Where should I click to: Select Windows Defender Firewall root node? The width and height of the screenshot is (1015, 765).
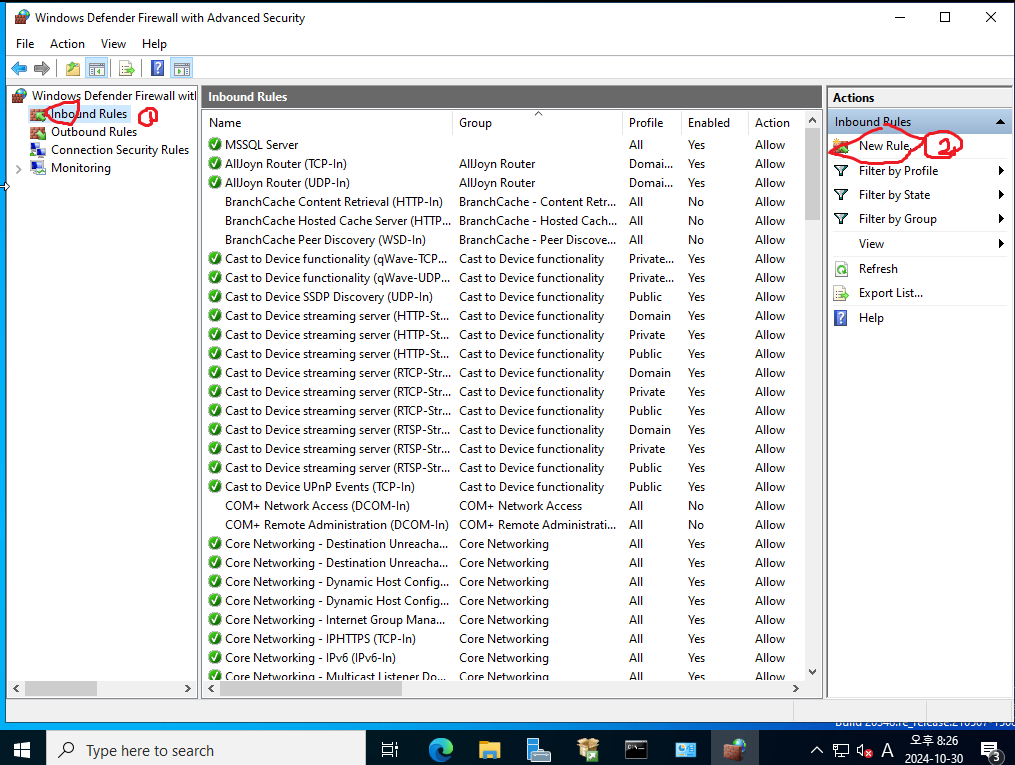pyautogui.click(x=114, y=96)
